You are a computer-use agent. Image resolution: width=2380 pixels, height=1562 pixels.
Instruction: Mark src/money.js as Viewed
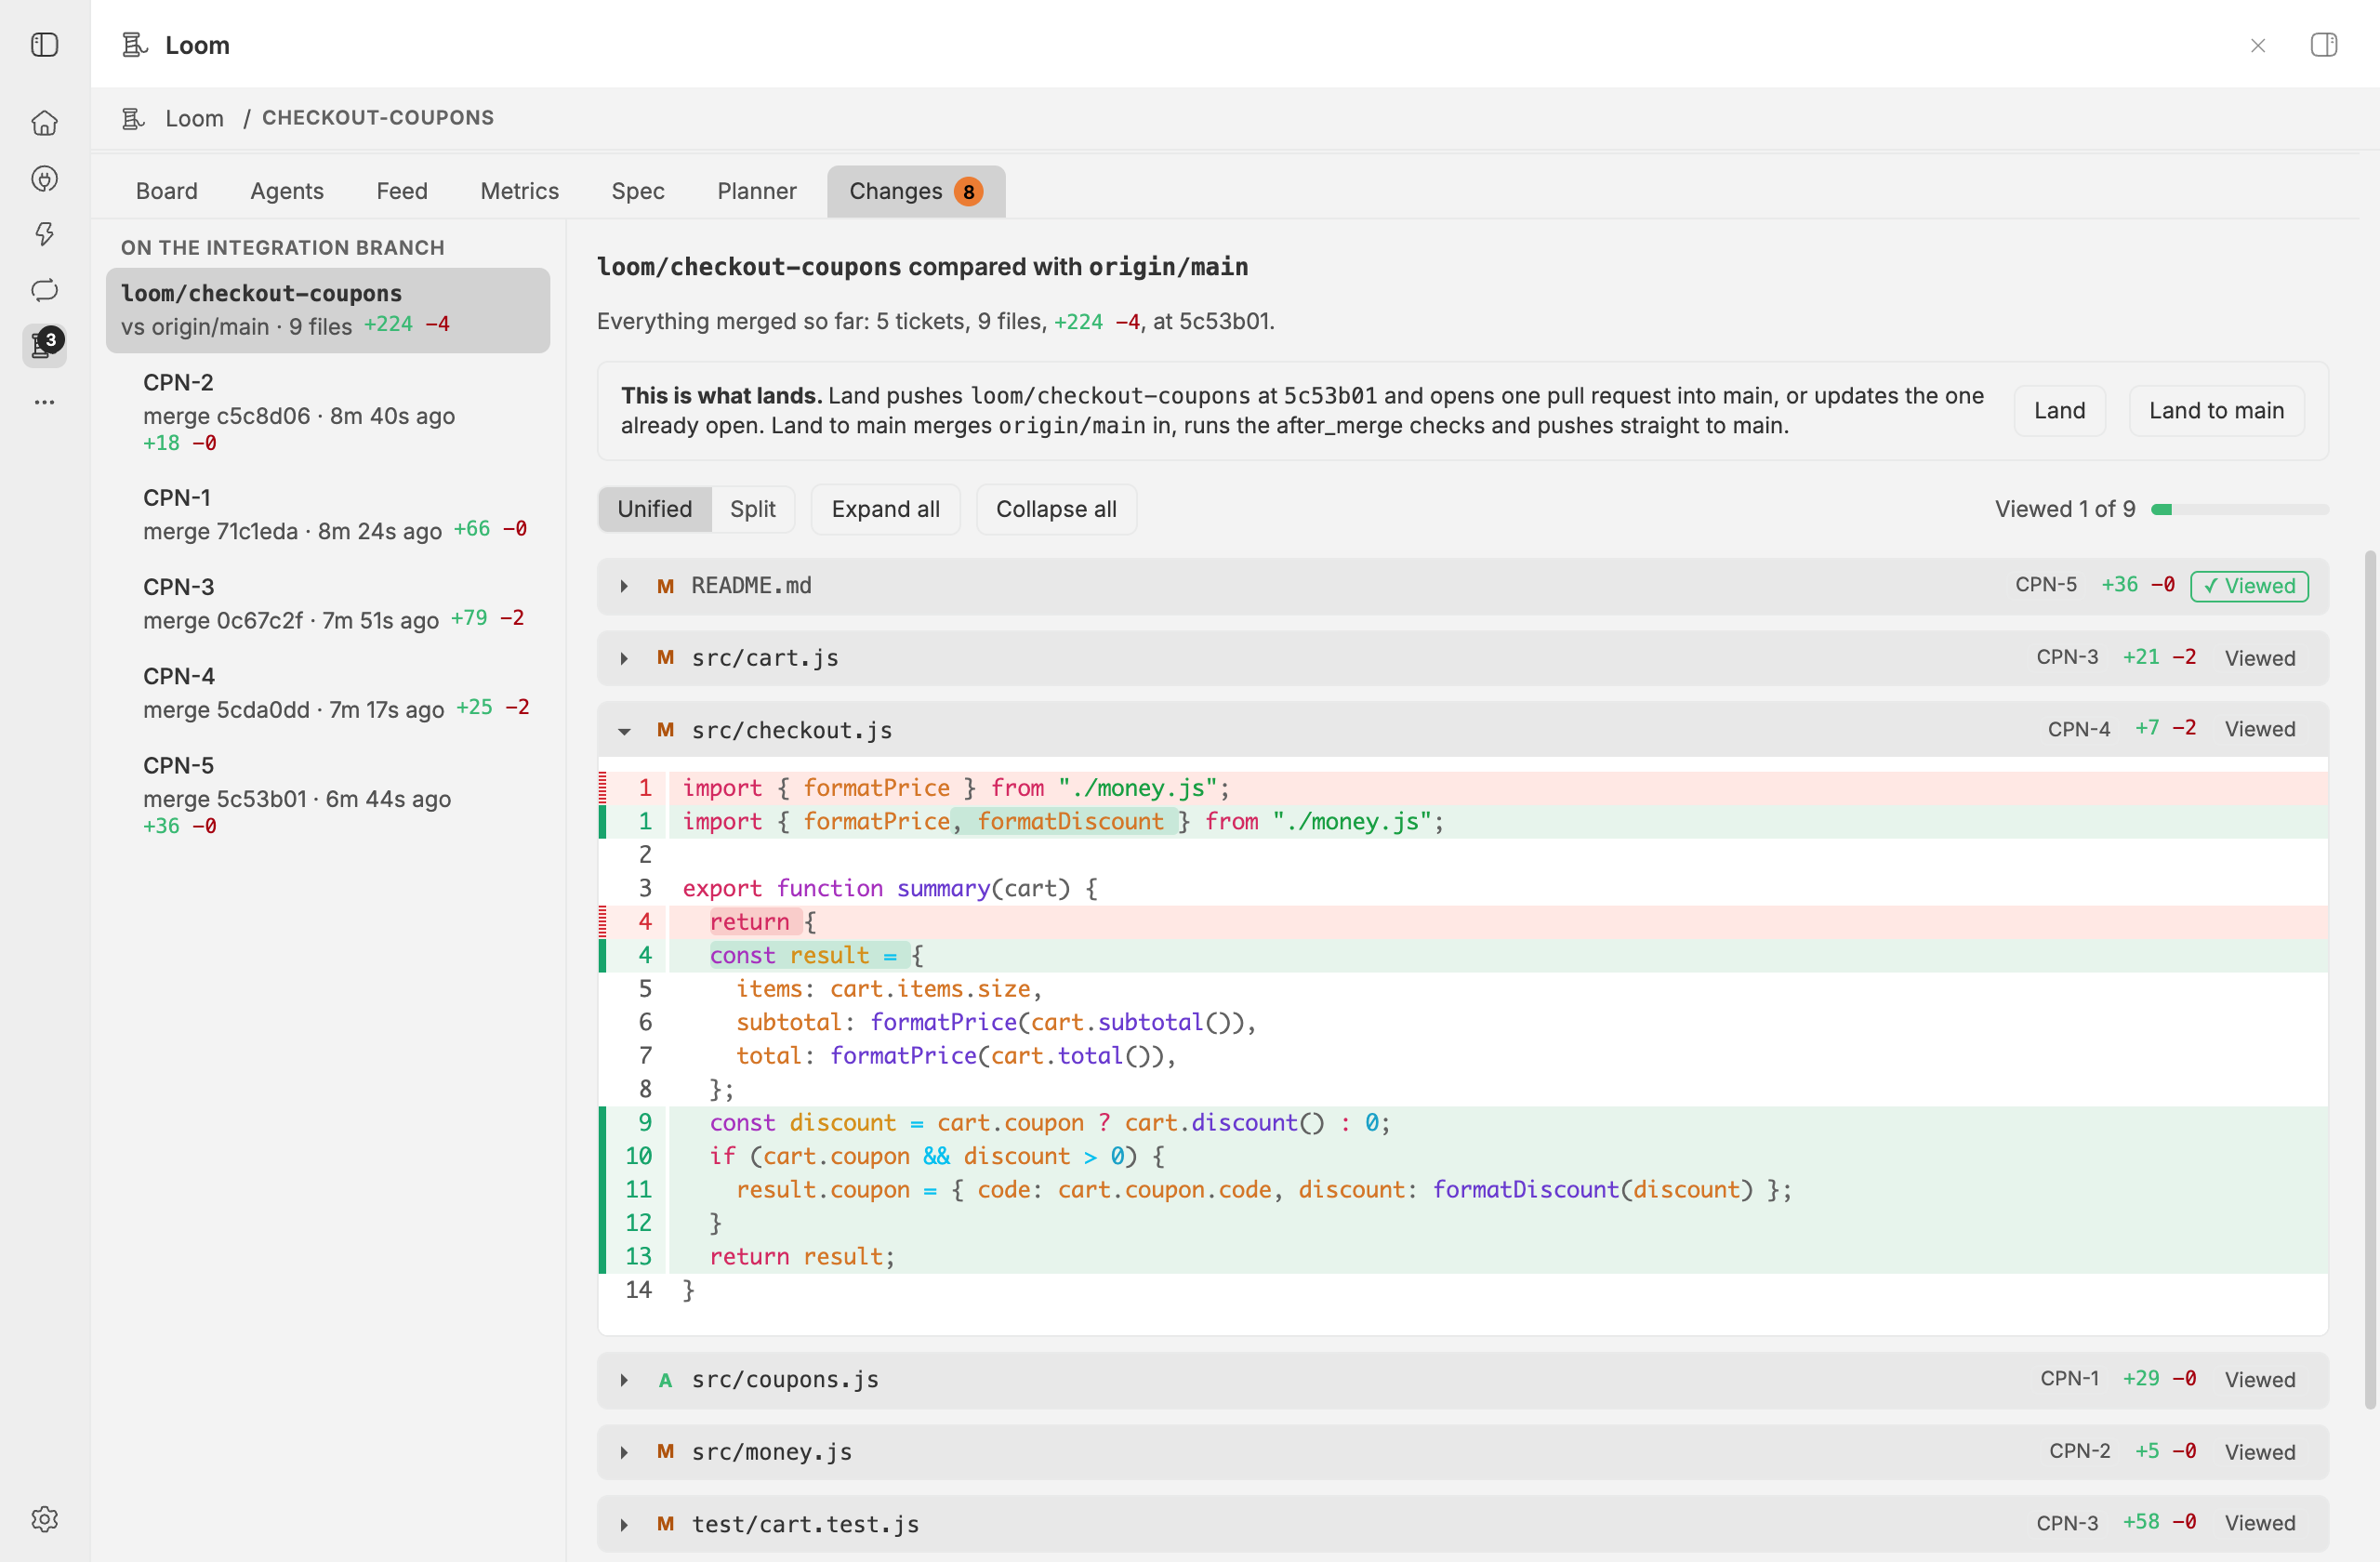pyautogui.click(x=2259, y=1452)
